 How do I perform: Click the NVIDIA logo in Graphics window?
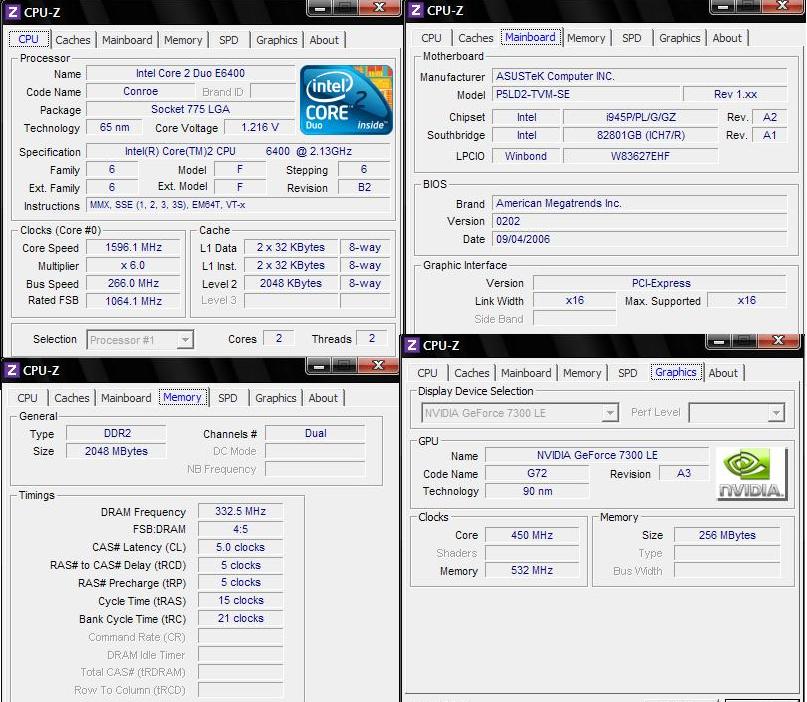point(751,475)
